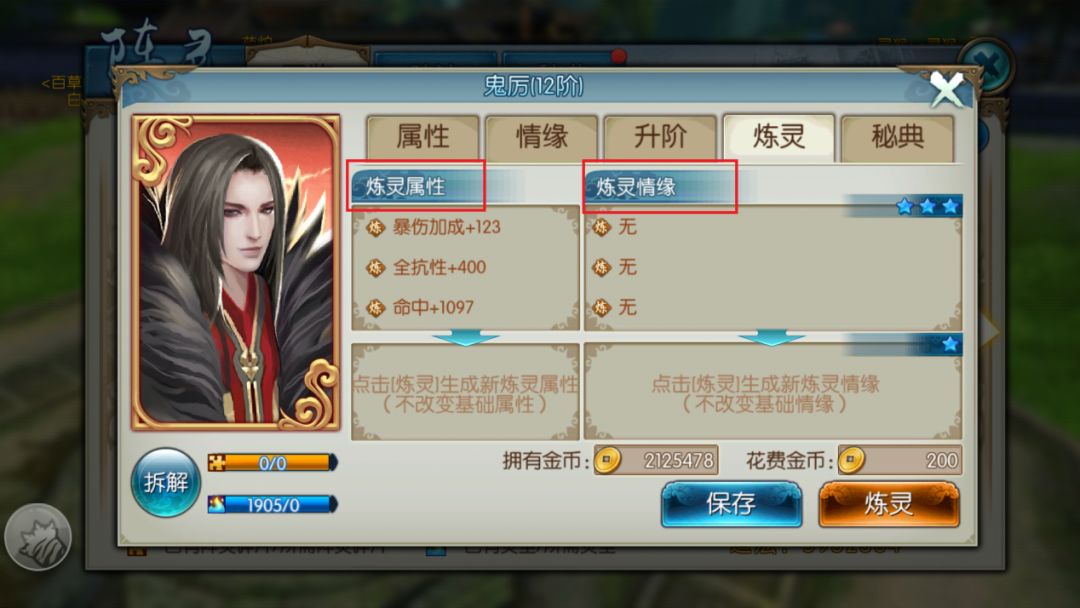Click the orange 0/0 progress bar

coord(273,463)
